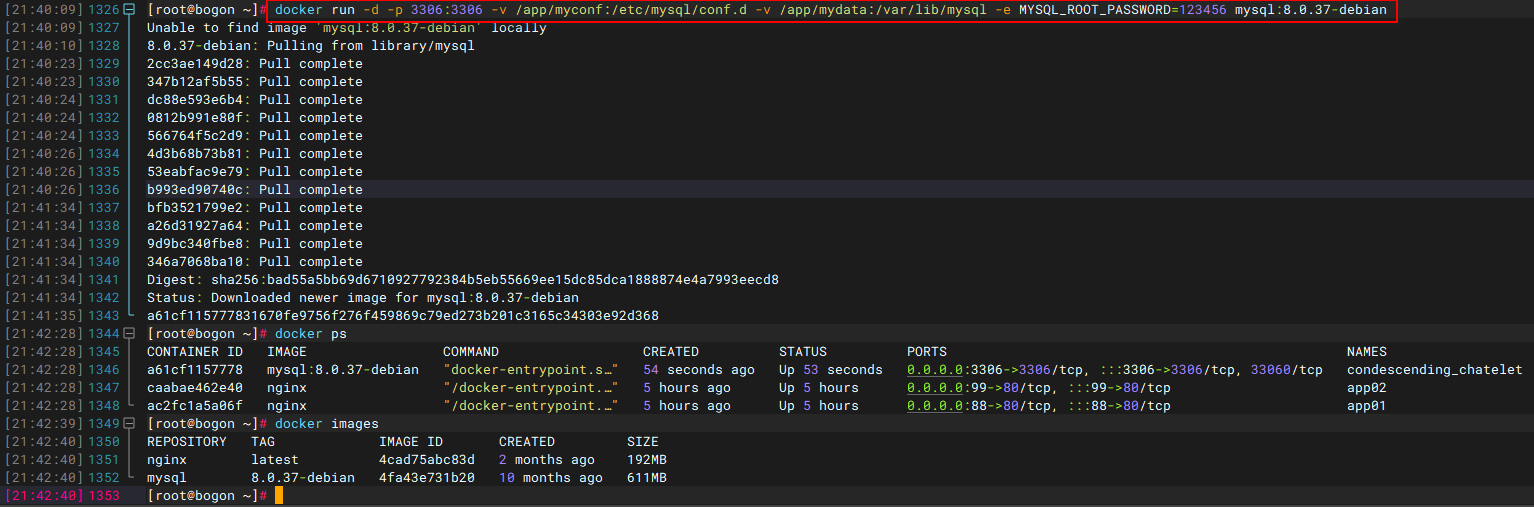Click the 611MB size value
This screenshot has width=1534, height=507.
(x=647, y=478)
